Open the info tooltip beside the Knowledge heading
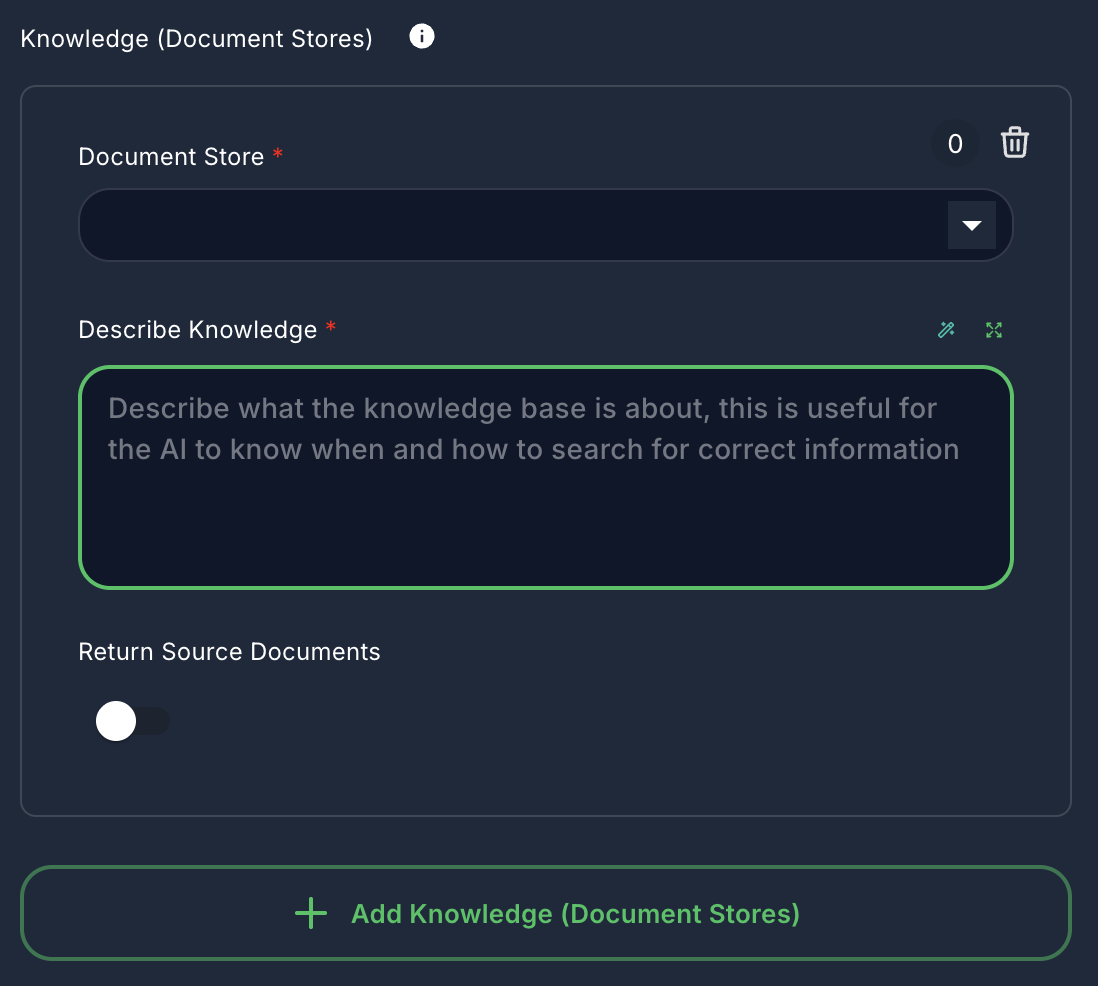This screenshot has width=1098, height=986. pyautogui.click(x=421, y=36)
